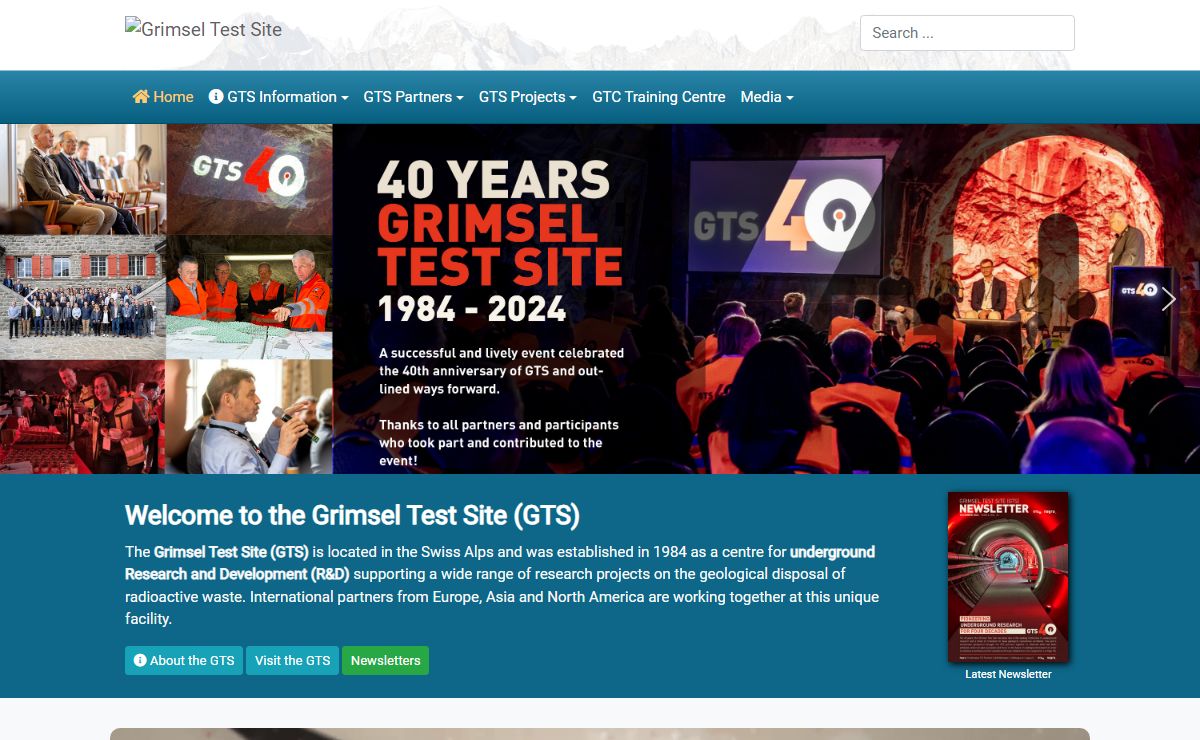Open the GTS Information dropdown menu
The height and width of the screenshot is (740, 1200).
pos(278,97)
